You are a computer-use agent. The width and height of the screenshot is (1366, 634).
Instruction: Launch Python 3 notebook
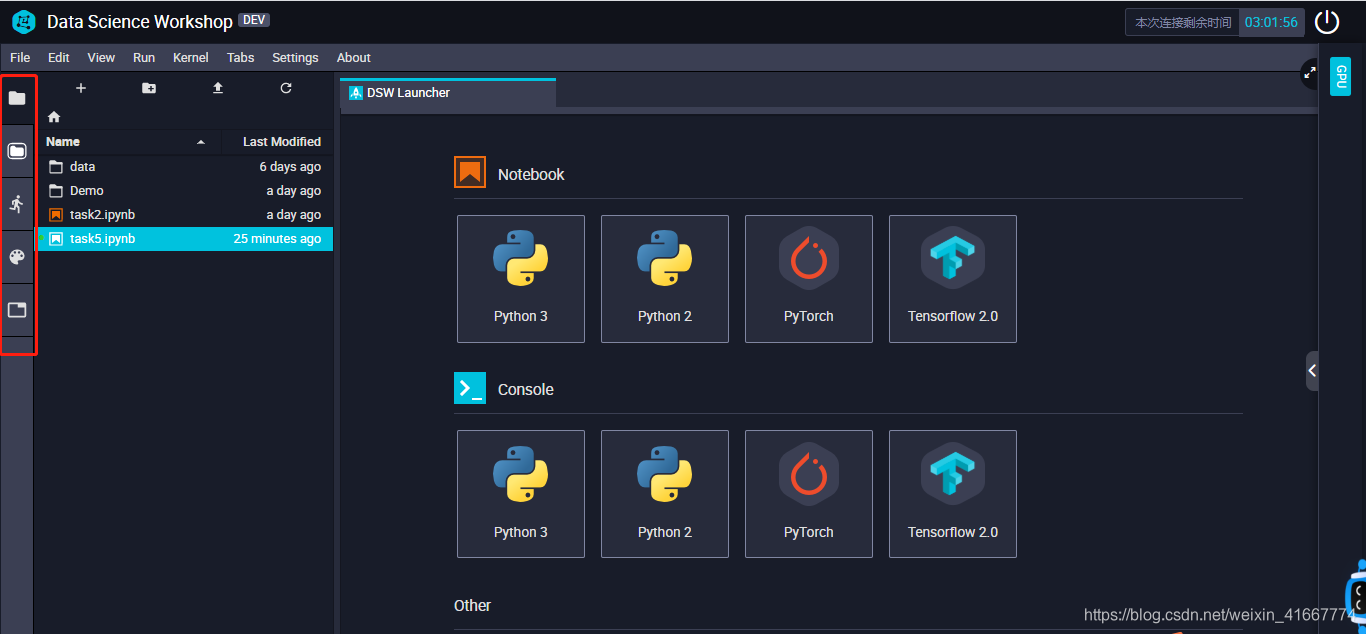click(521, 279)
